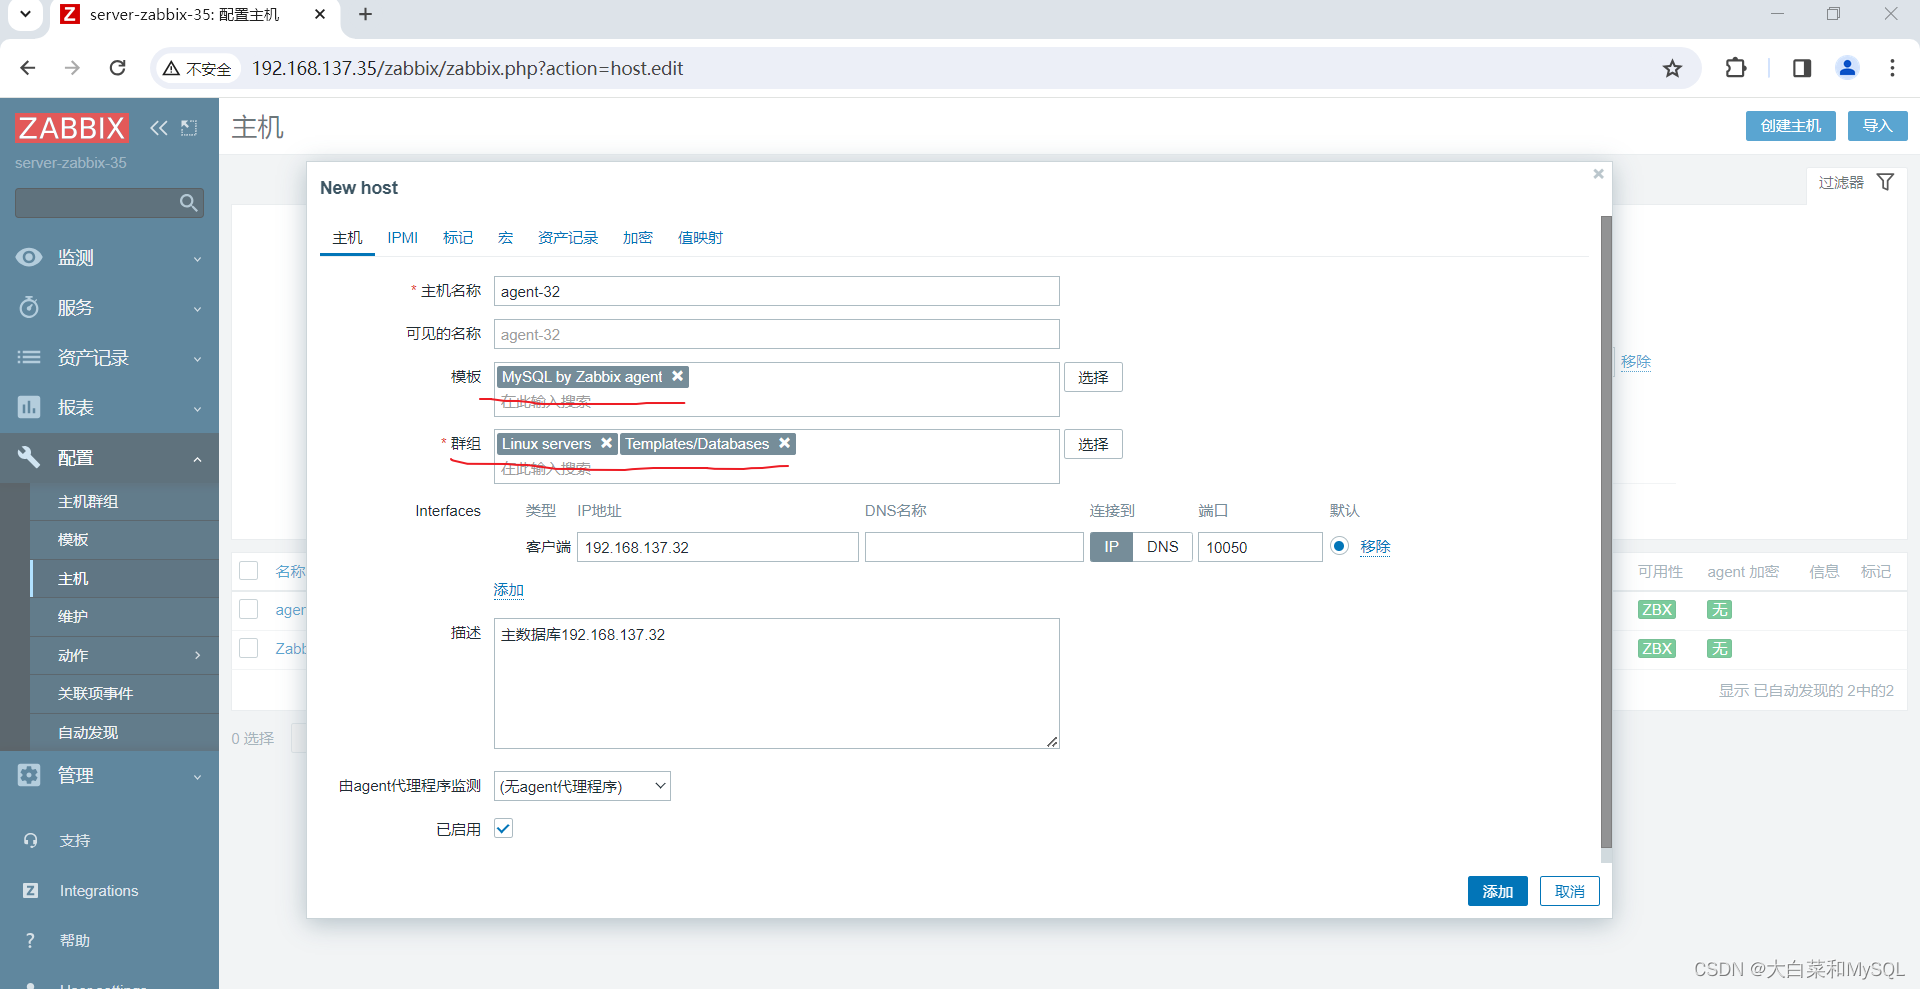Click the 不安全 site security warning

click(x=197, y=68)
